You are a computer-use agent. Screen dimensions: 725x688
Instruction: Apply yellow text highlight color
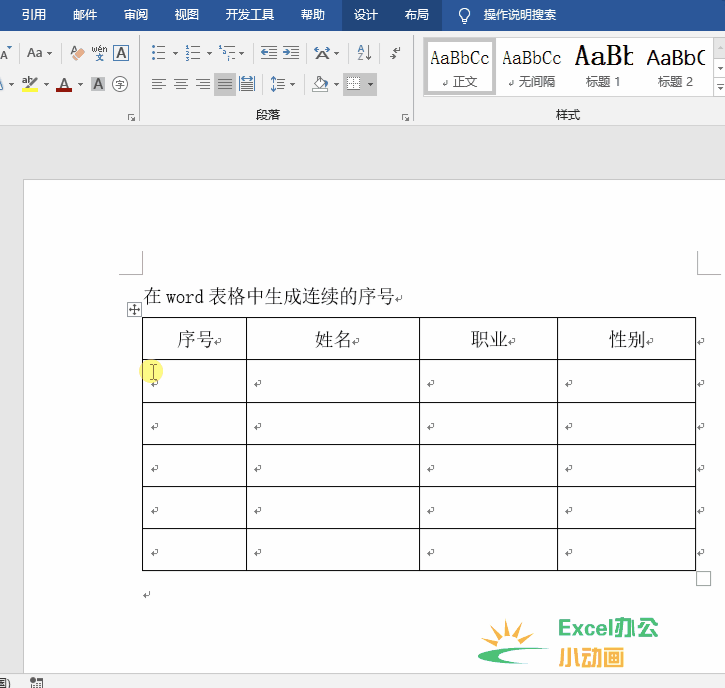(30, 84)
